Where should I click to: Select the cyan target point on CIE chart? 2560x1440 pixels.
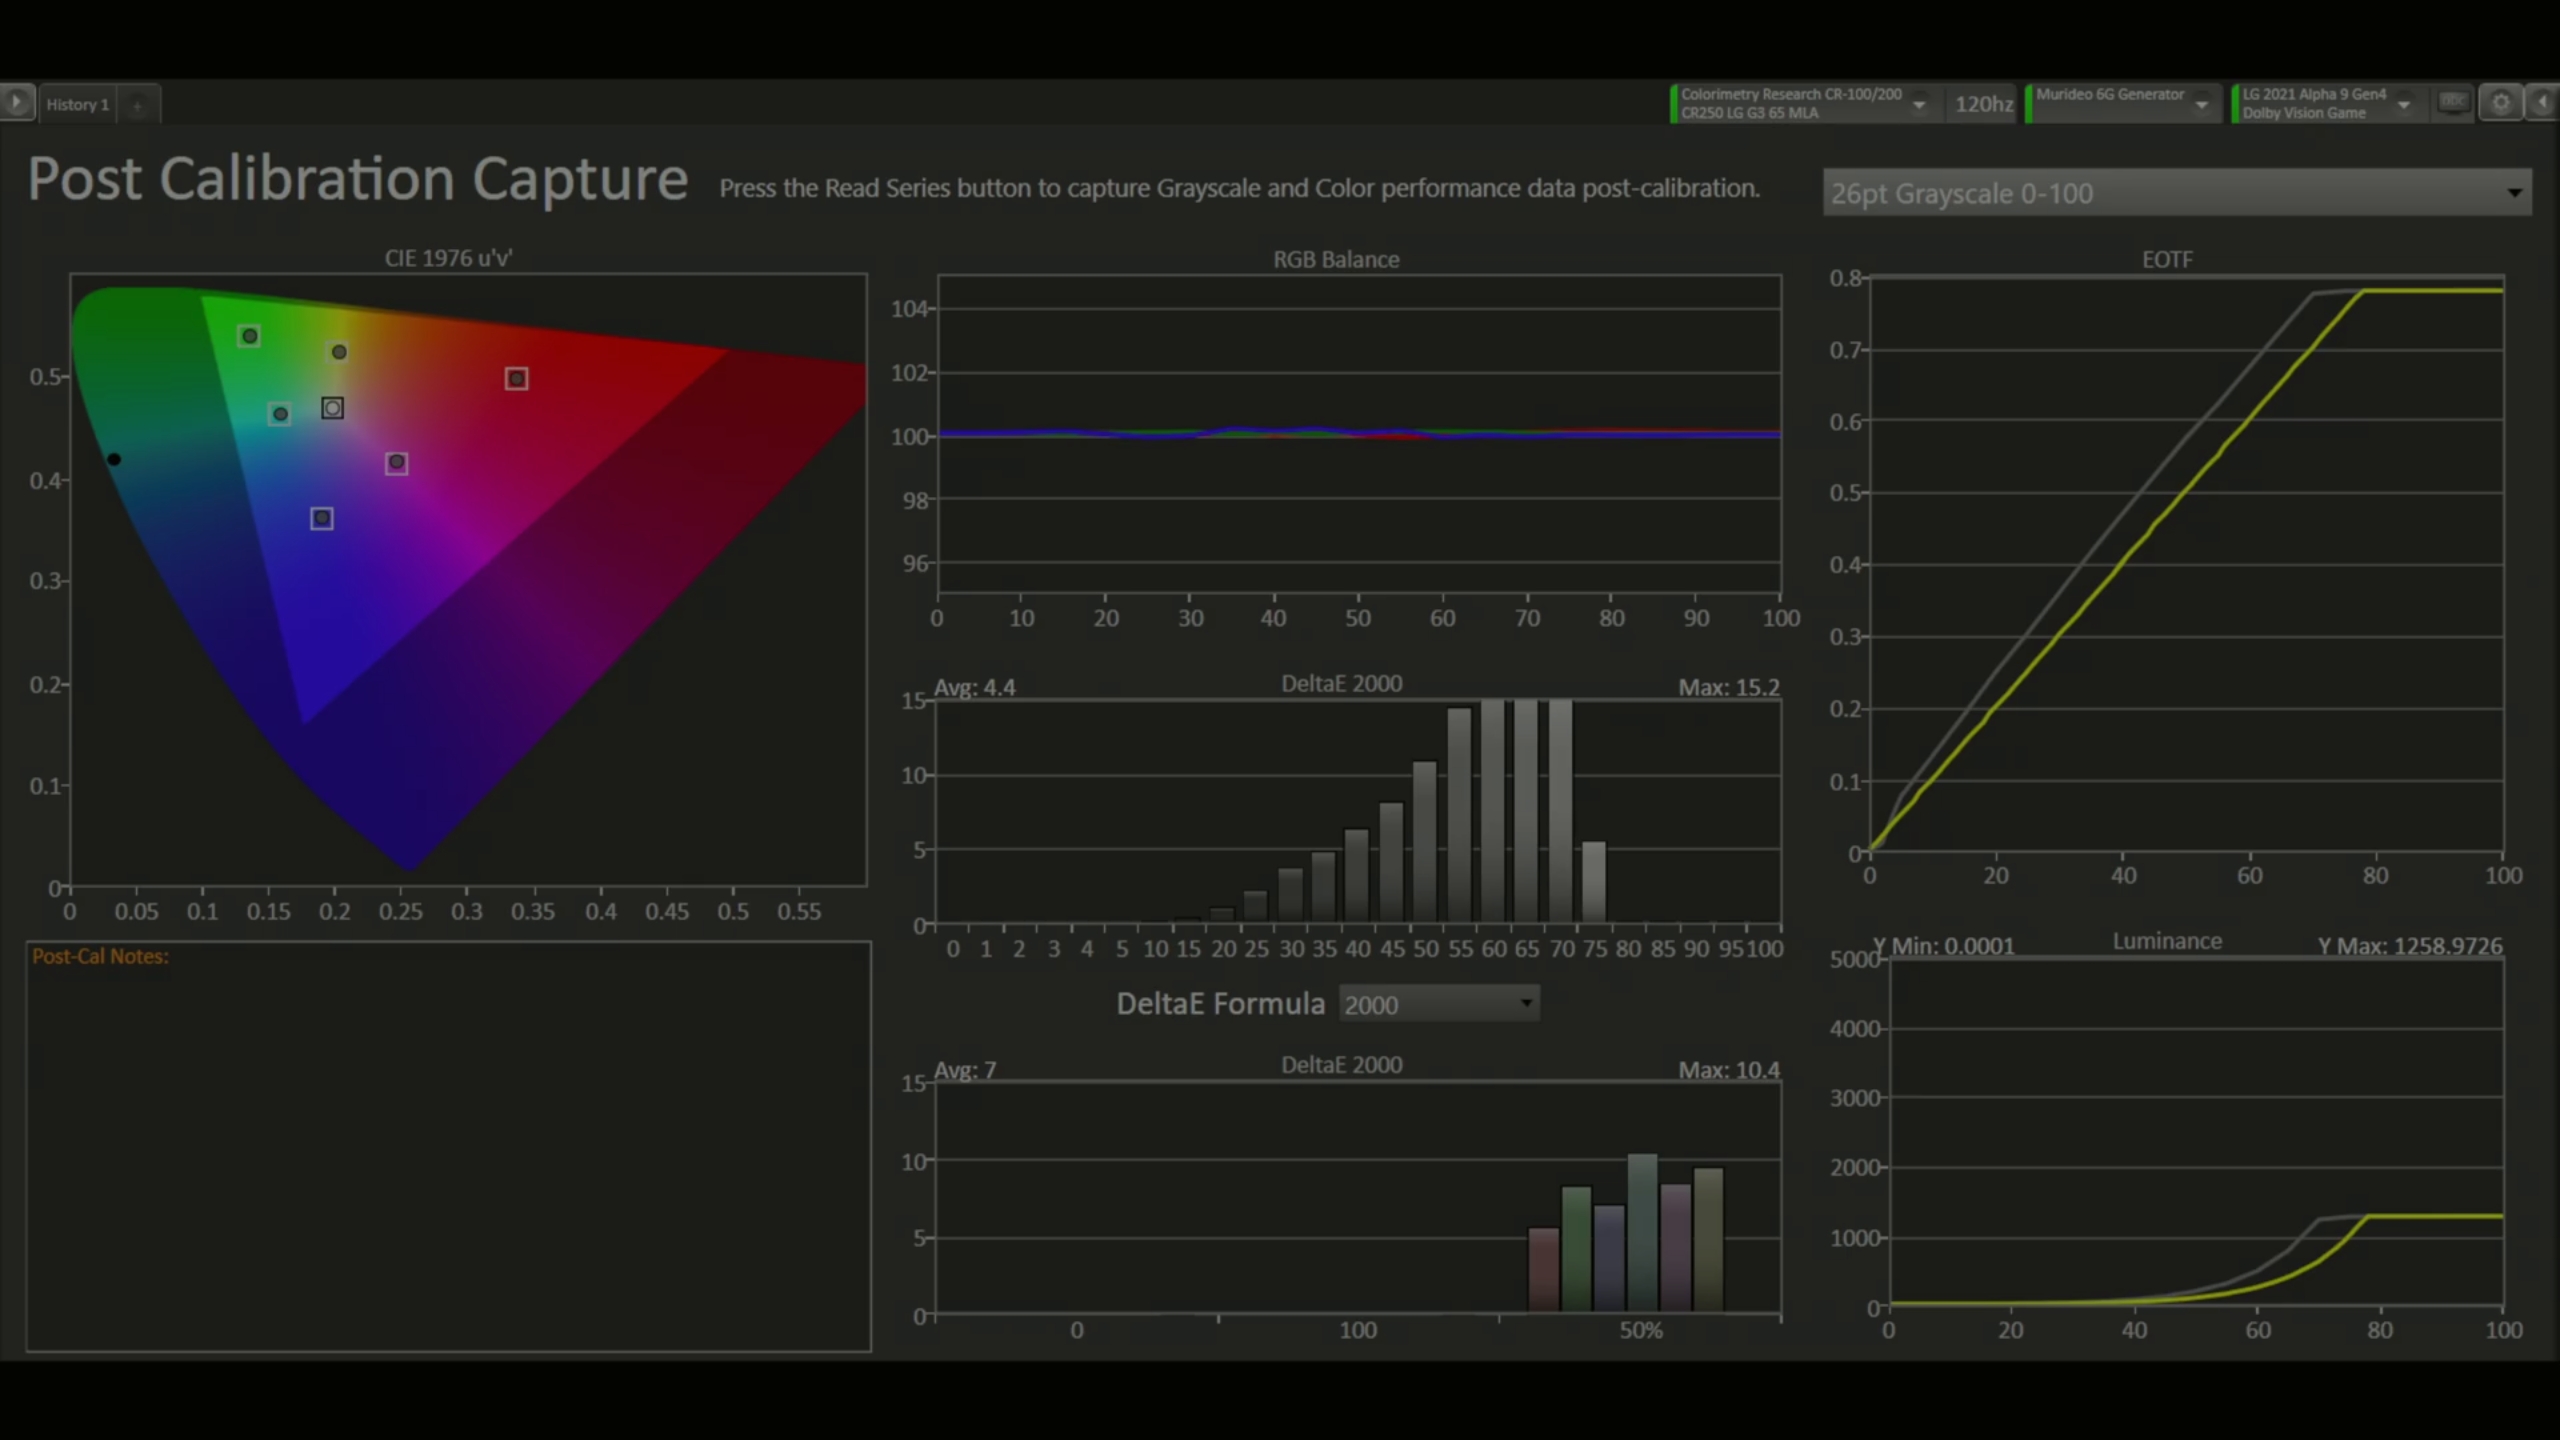click(280, 414)
